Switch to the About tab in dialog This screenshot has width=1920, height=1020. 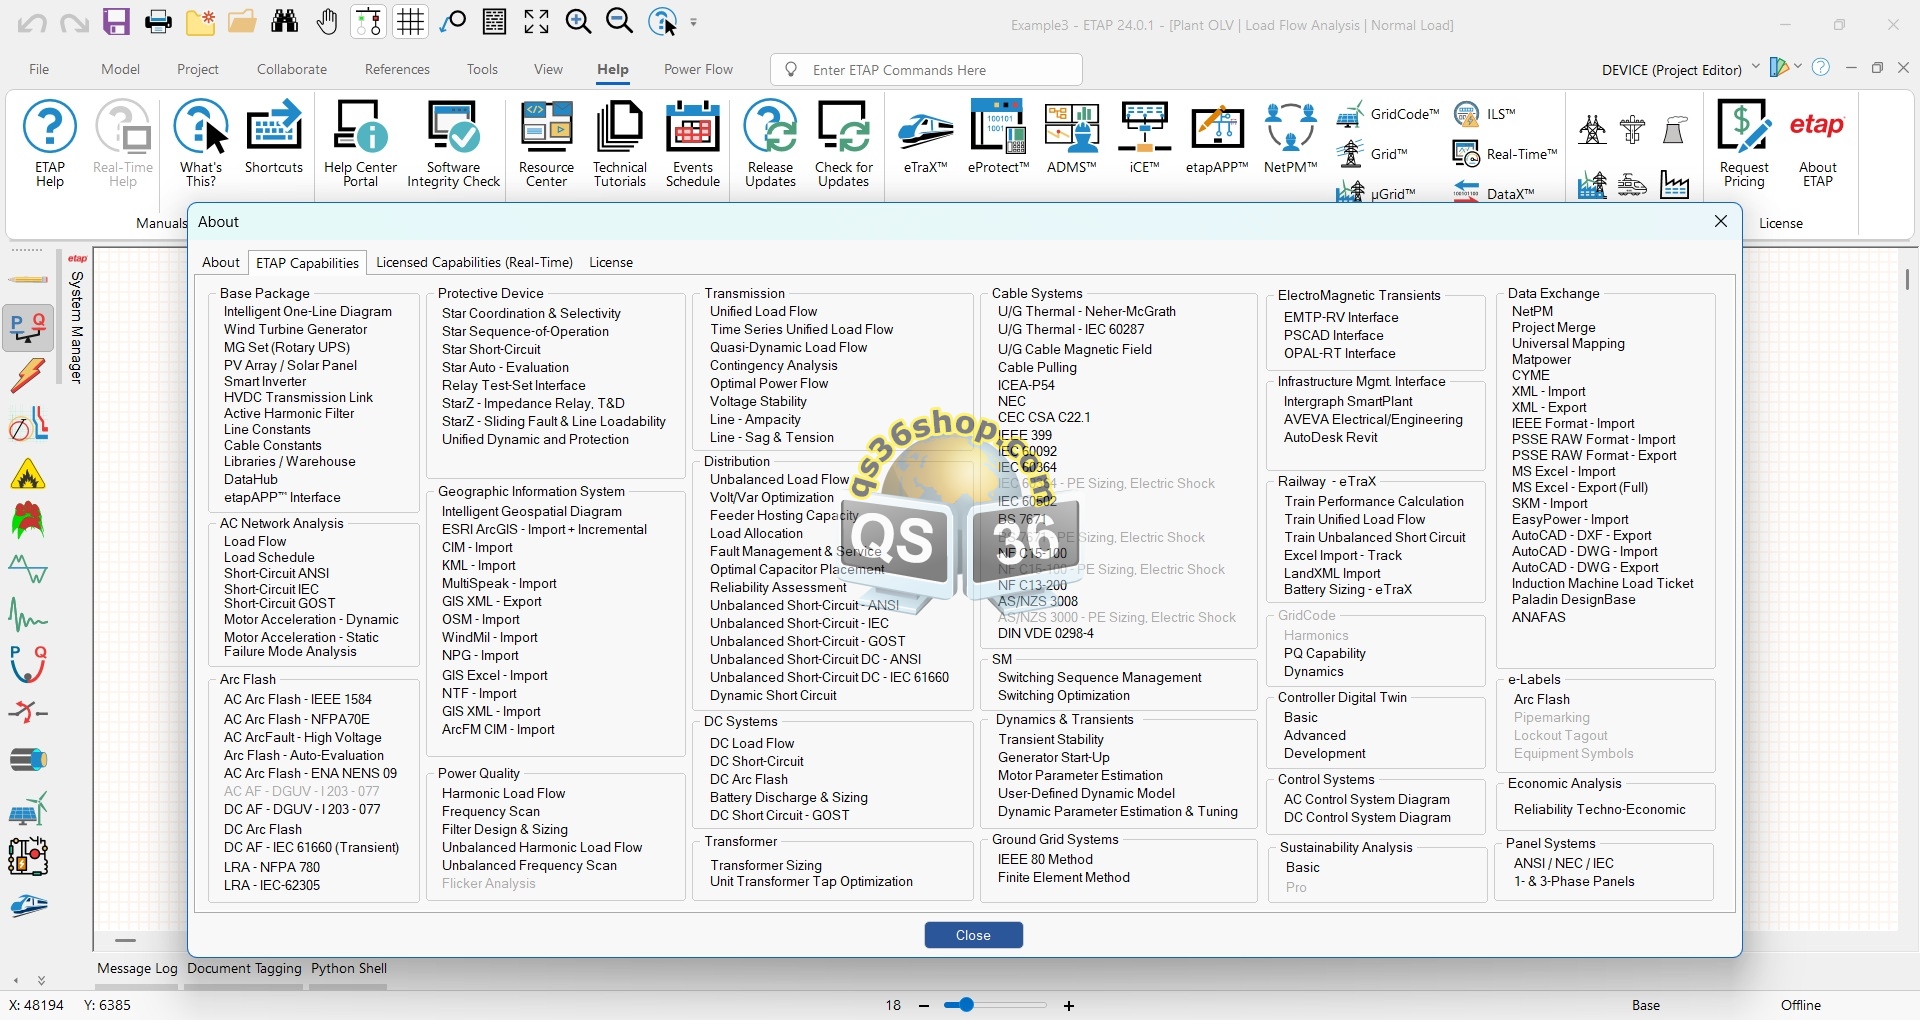pyautogui.click(x=221, y=262)
